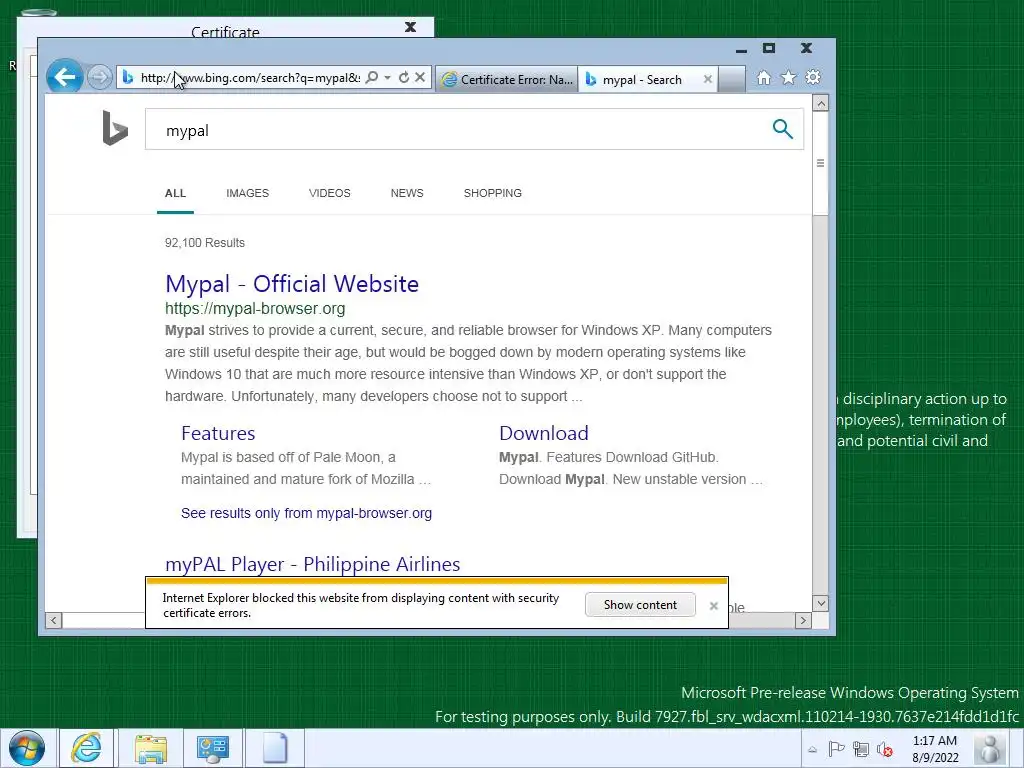Refresh the page with the reload icon
The image size is (1024, 768).
404,78
